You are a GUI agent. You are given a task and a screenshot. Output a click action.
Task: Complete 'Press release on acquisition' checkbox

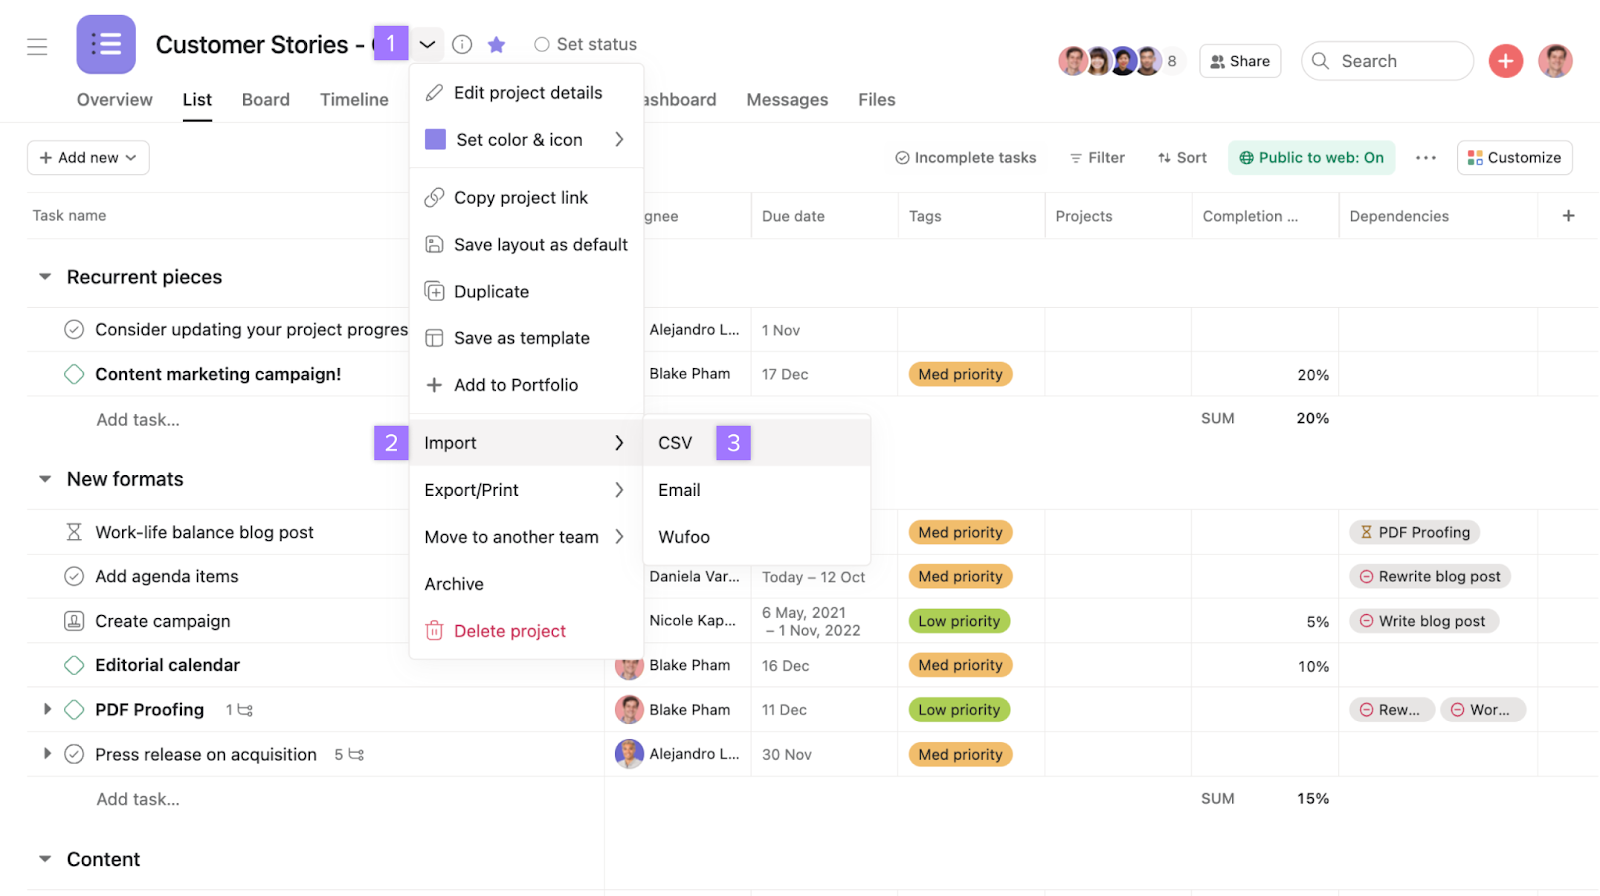[x=74, y=755]
